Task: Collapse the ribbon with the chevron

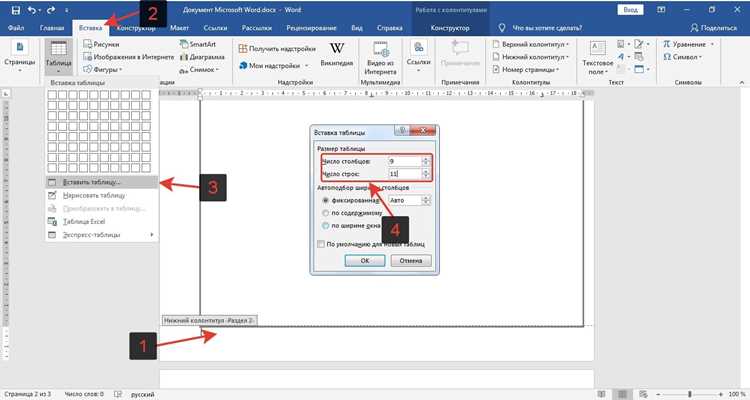Action: point(741,82)
